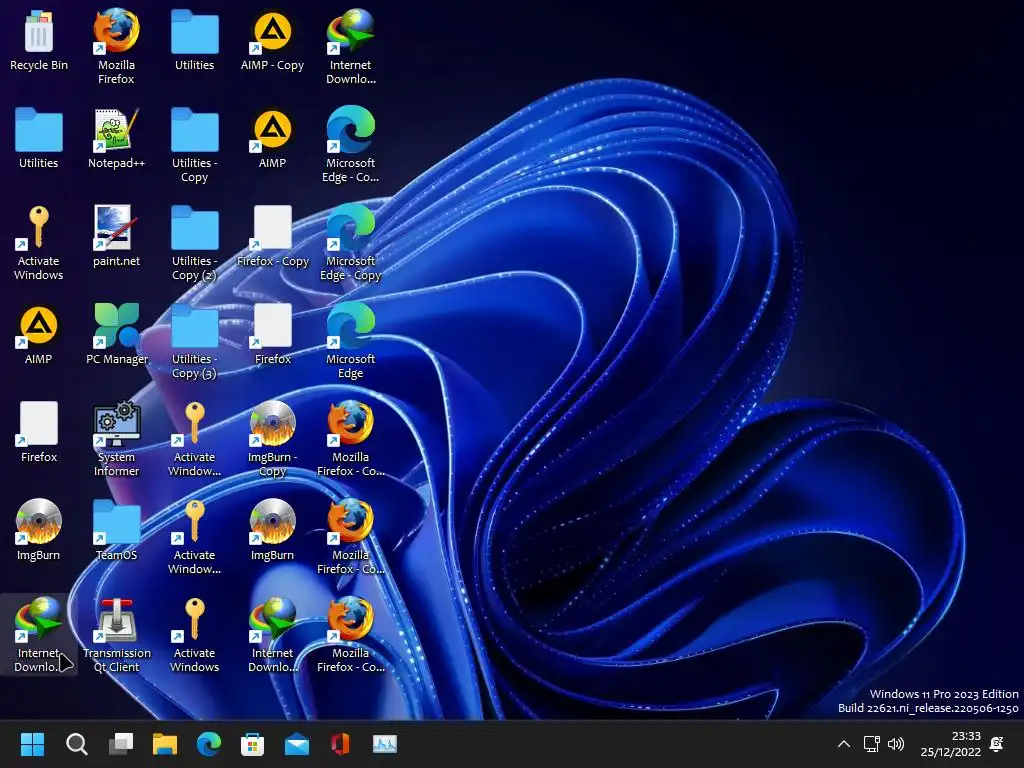Open Microsoft Store from the taskbar
Viewport: 1024px width, 768px height.
253,744
